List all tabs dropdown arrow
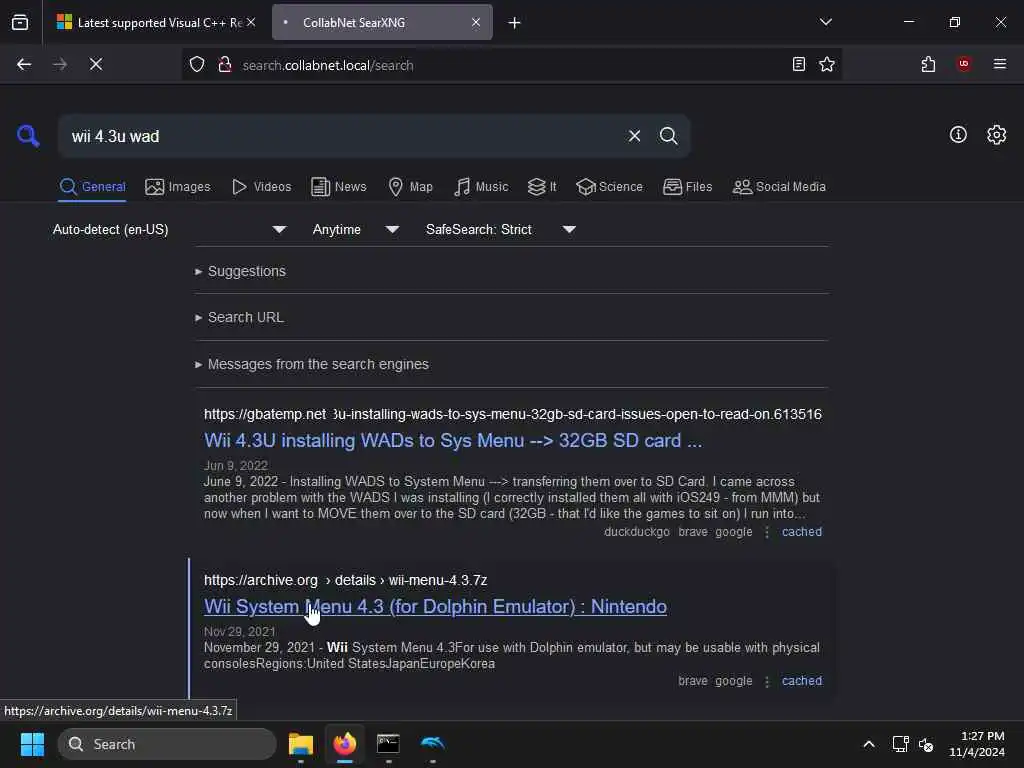Image resolution: width=1024 pixels, height=768 pixels. 825,22
